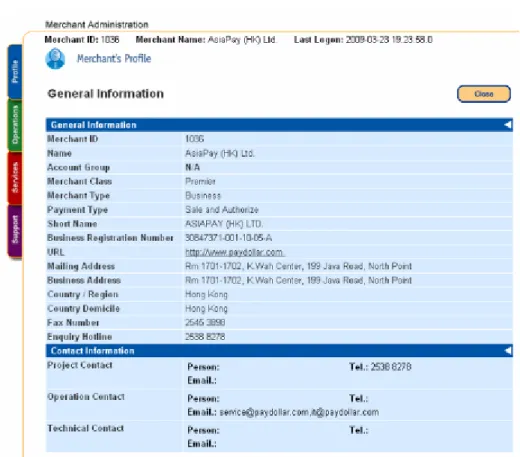Click the Merchant ID value 1036 in table

pyautogui.click(x=195, y=139)
